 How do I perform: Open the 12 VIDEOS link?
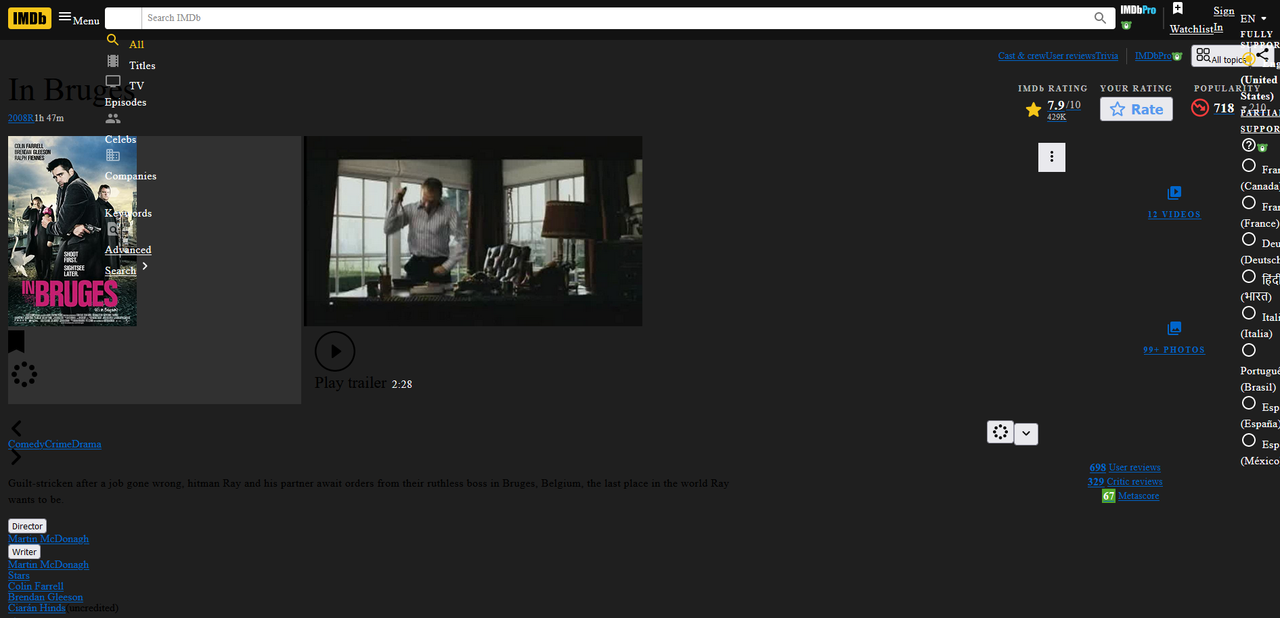tap(1174, 215)
